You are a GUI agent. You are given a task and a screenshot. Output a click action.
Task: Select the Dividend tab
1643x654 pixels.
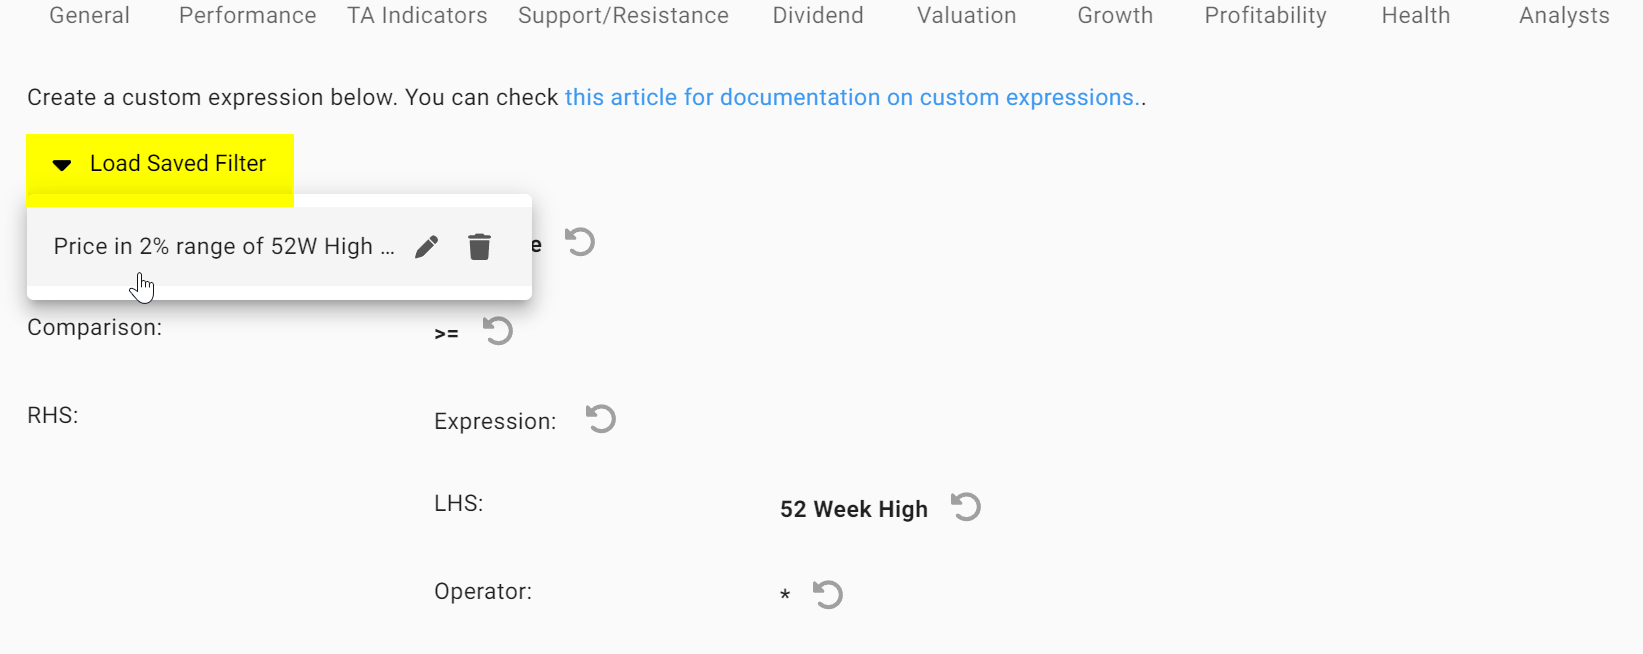(x=817, y=16)
